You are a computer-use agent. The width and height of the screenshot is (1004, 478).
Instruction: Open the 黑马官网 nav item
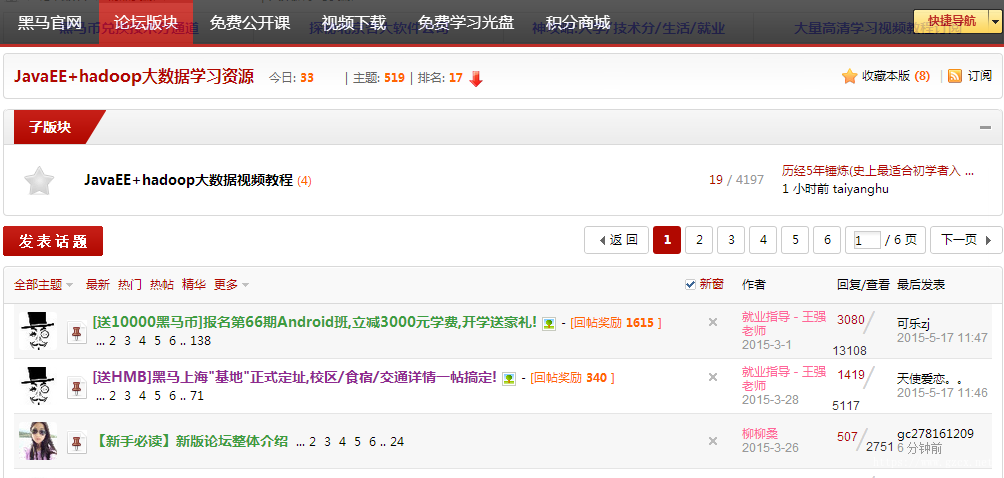(x=50, y=23)
